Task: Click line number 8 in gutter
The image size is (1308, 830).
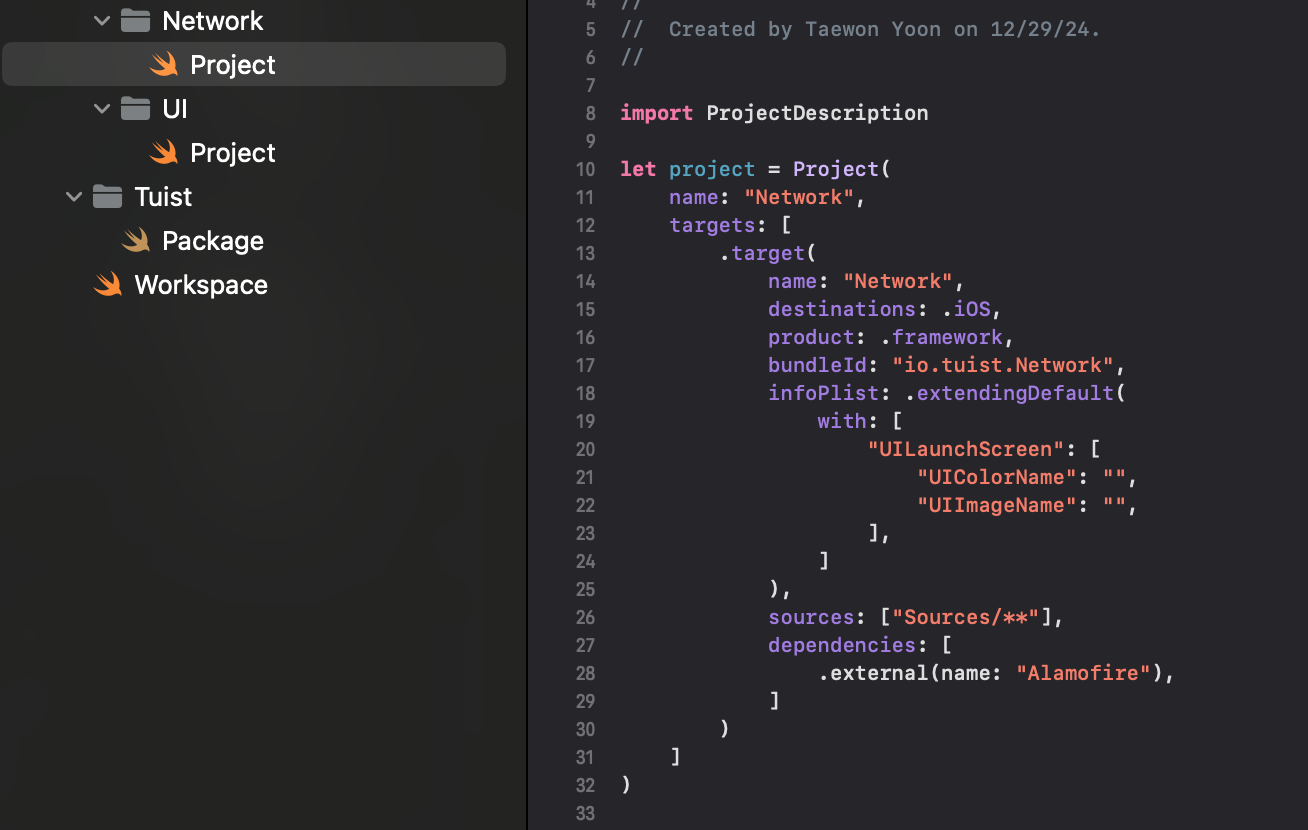Action: pyautogui.click(x=591, y=114)
